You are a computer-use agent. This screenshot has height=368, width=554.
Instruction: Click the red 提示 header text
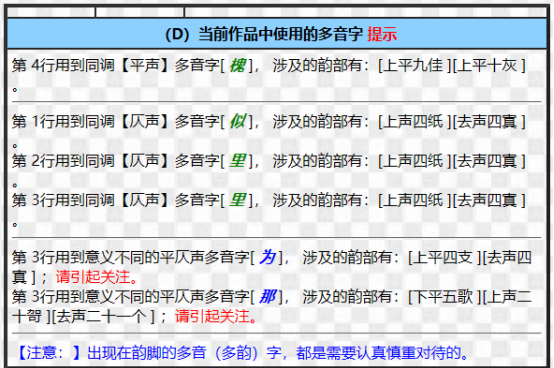pyautogui.click(x=382, y=34)
